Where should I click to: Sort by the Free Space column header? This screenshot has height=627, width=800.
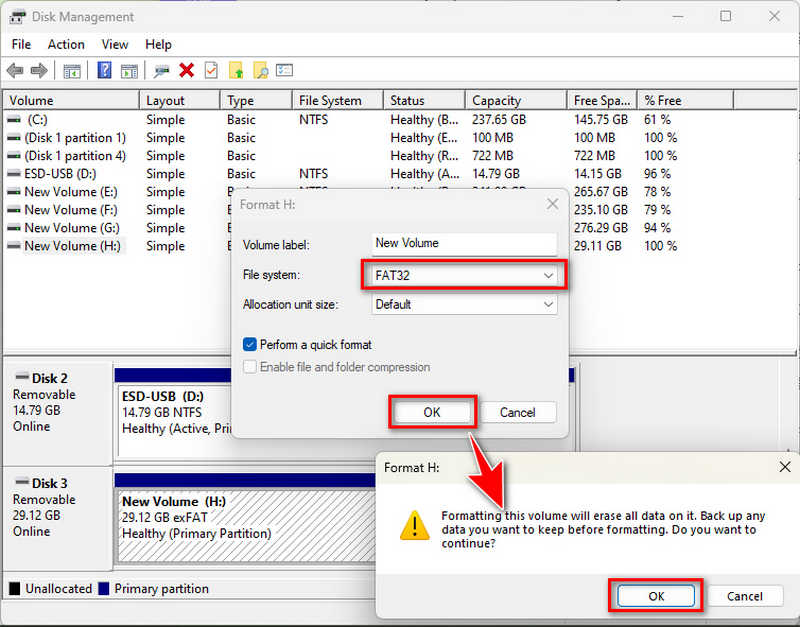(603, 101)
